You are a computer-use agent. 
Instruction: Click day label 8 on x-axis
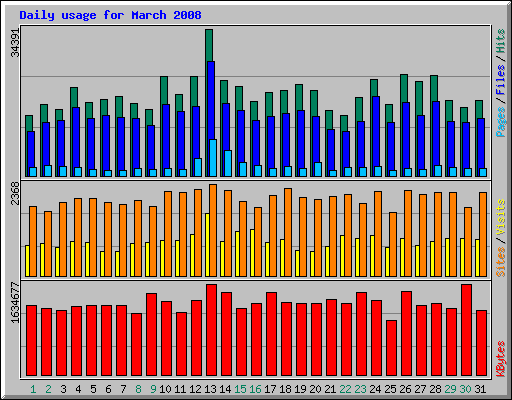138,389
